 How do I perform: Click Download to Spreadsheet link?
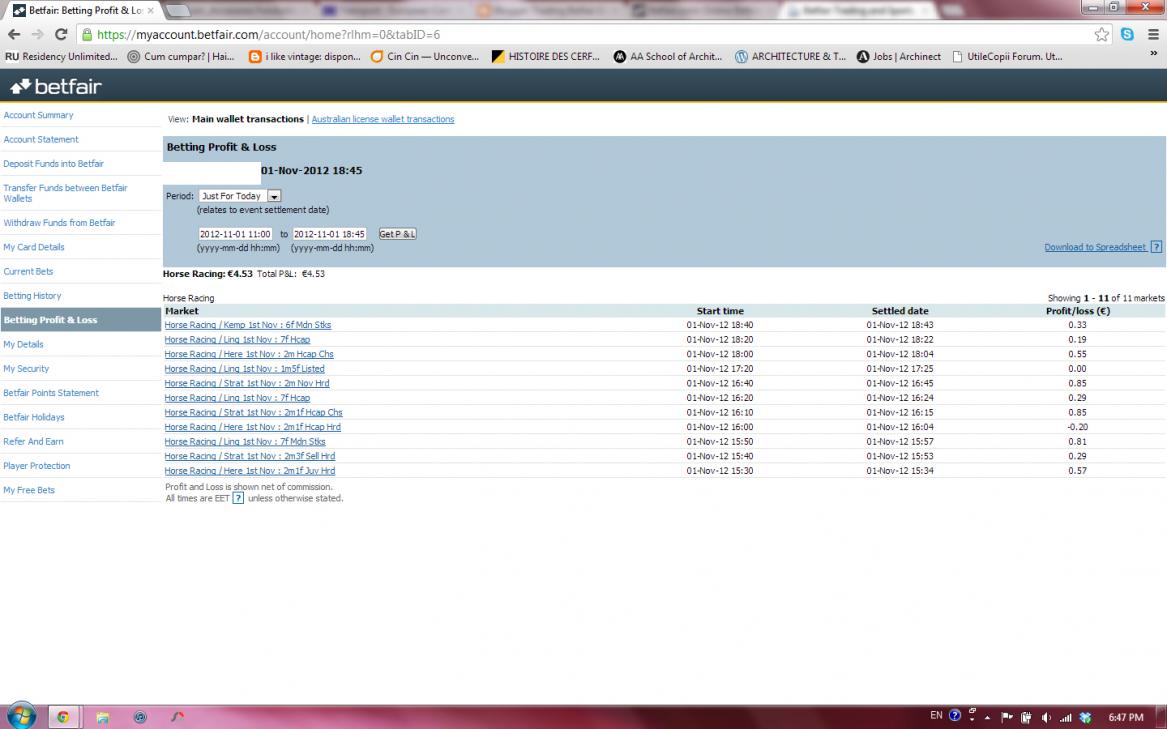1095,247
